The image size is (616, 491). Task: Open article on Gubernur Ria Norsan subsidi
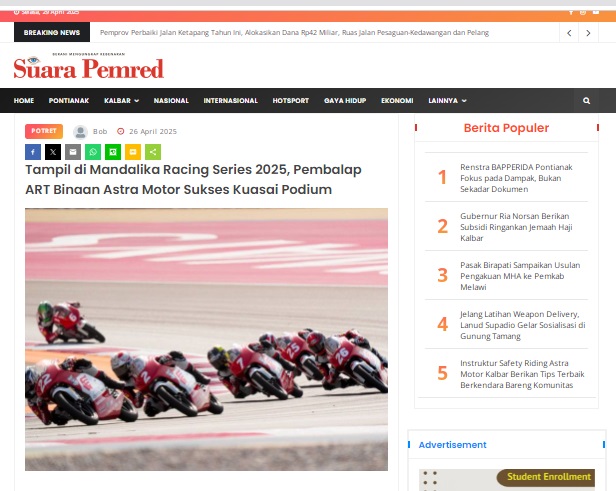[516, 227]
